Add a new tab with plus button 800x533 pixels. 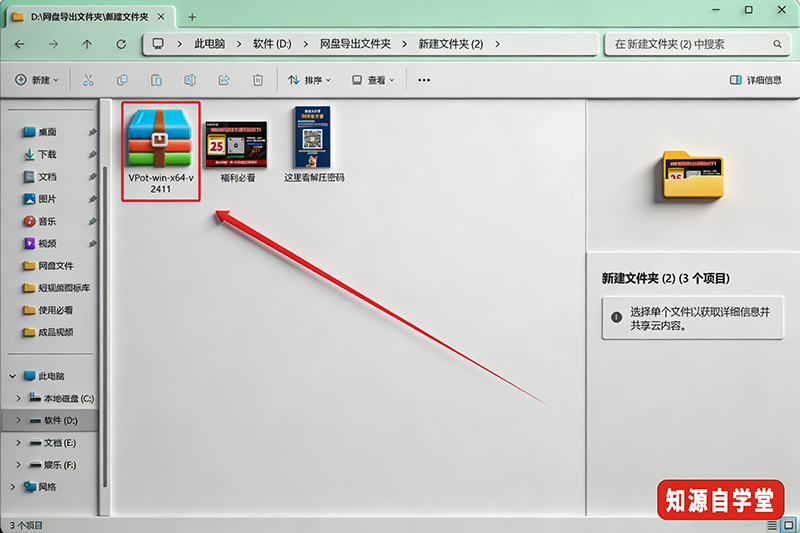[x=192, y=17]
